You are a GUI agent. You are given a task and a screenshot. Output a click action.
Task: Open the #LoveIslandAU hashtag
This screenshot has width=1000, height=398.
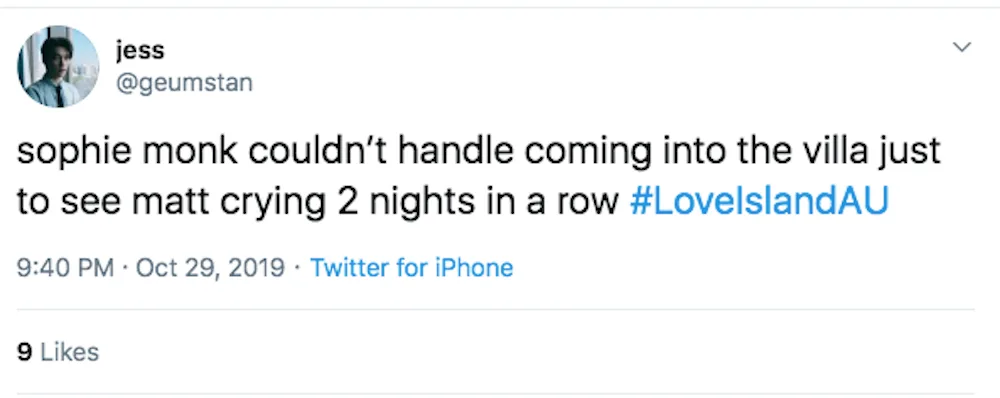[x=759, y=201]
